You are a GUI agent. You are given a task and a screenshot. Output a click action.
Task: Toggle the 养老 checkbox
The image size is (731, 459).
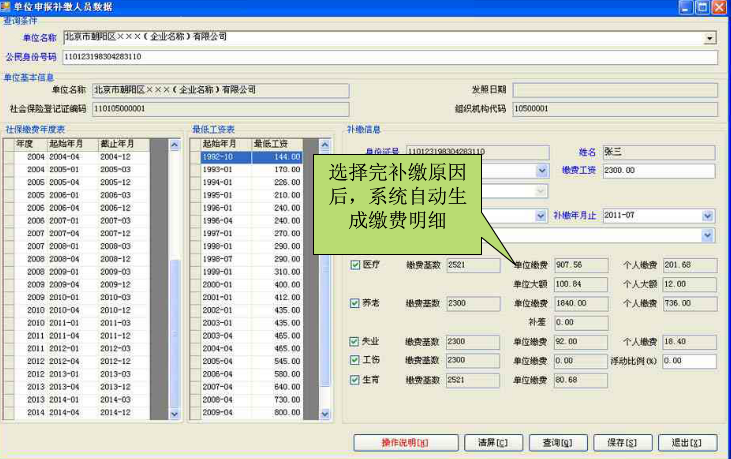pyautogui.click(x=354, y=303)
